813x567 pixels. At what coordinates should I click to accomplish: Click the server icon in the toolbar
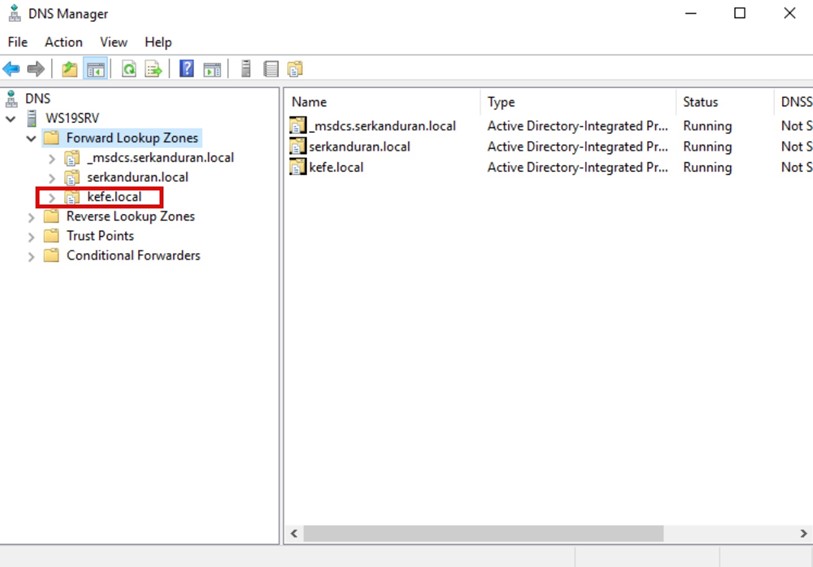pos(246,68)
